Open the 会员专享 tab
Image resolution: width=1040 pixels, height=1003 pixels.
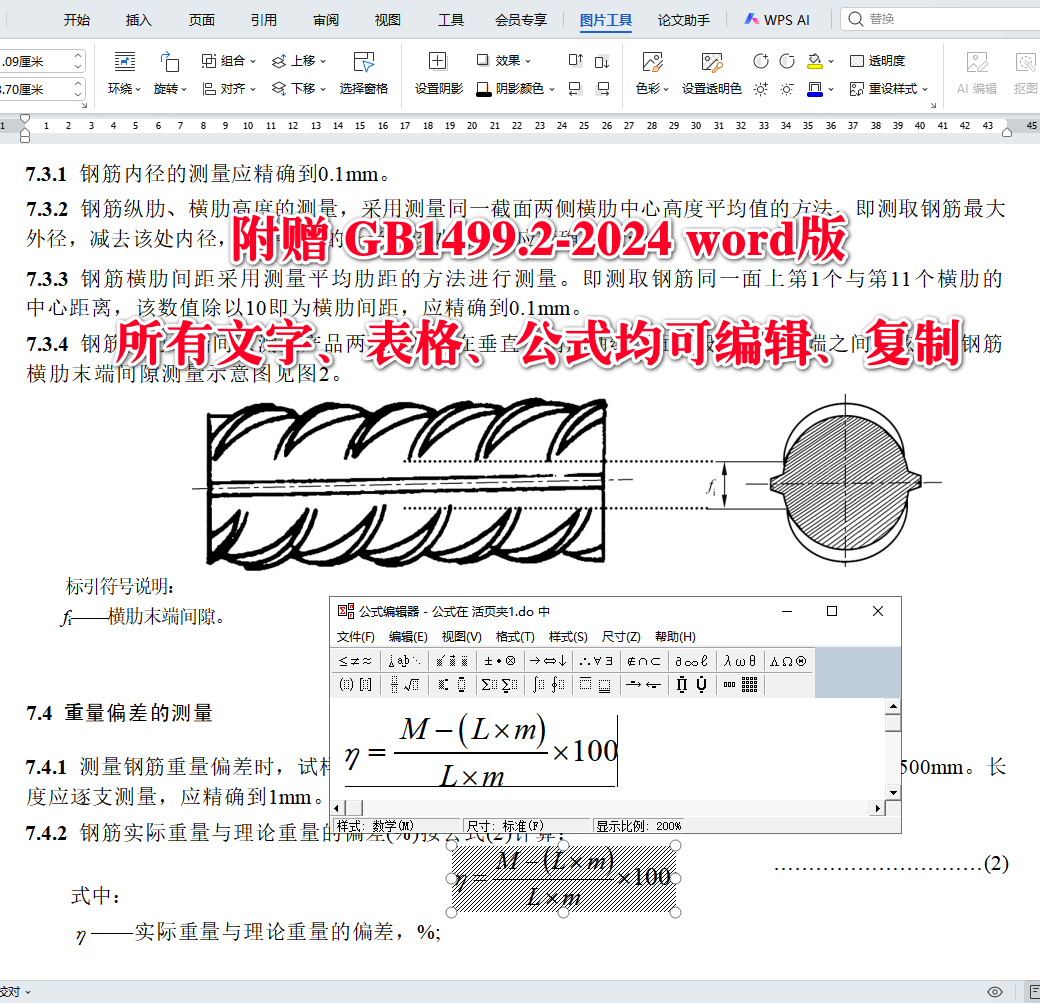point(521,20)
